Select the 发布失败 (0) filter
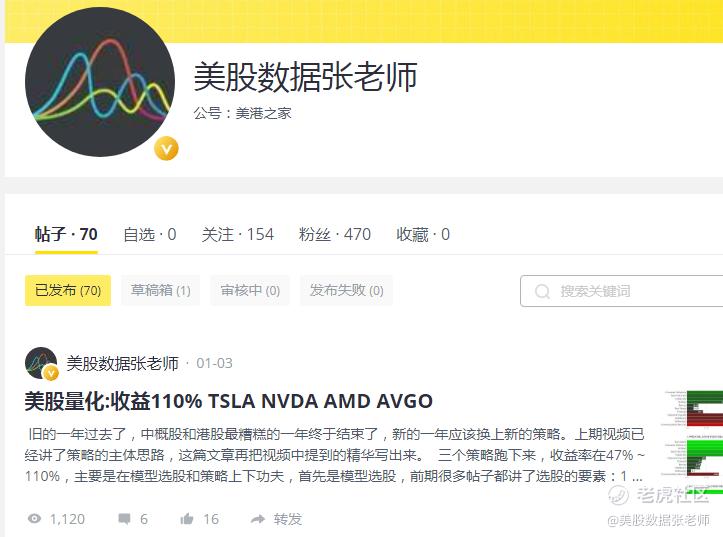The height and width of the screenshot is (537, 723). (x=346, y=290)
